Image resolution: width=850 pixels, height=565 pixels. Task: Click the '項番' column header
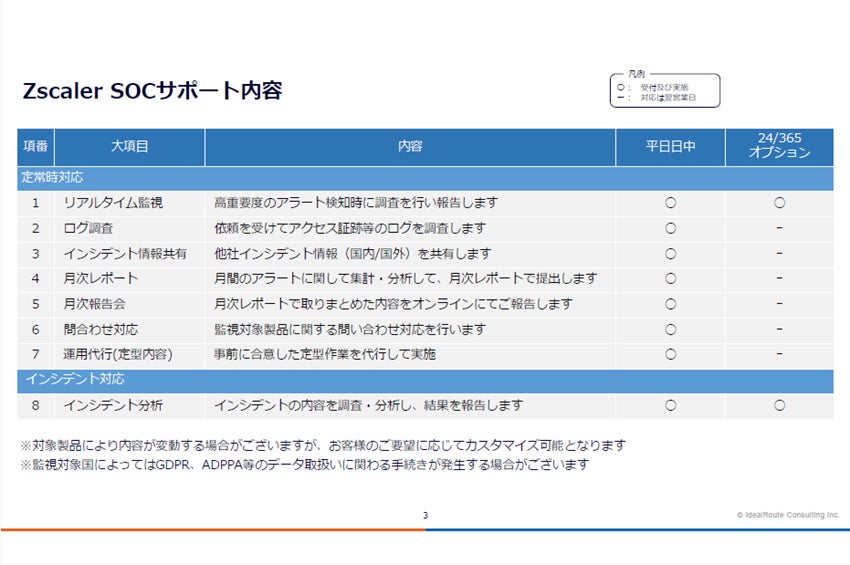(36, 146)
